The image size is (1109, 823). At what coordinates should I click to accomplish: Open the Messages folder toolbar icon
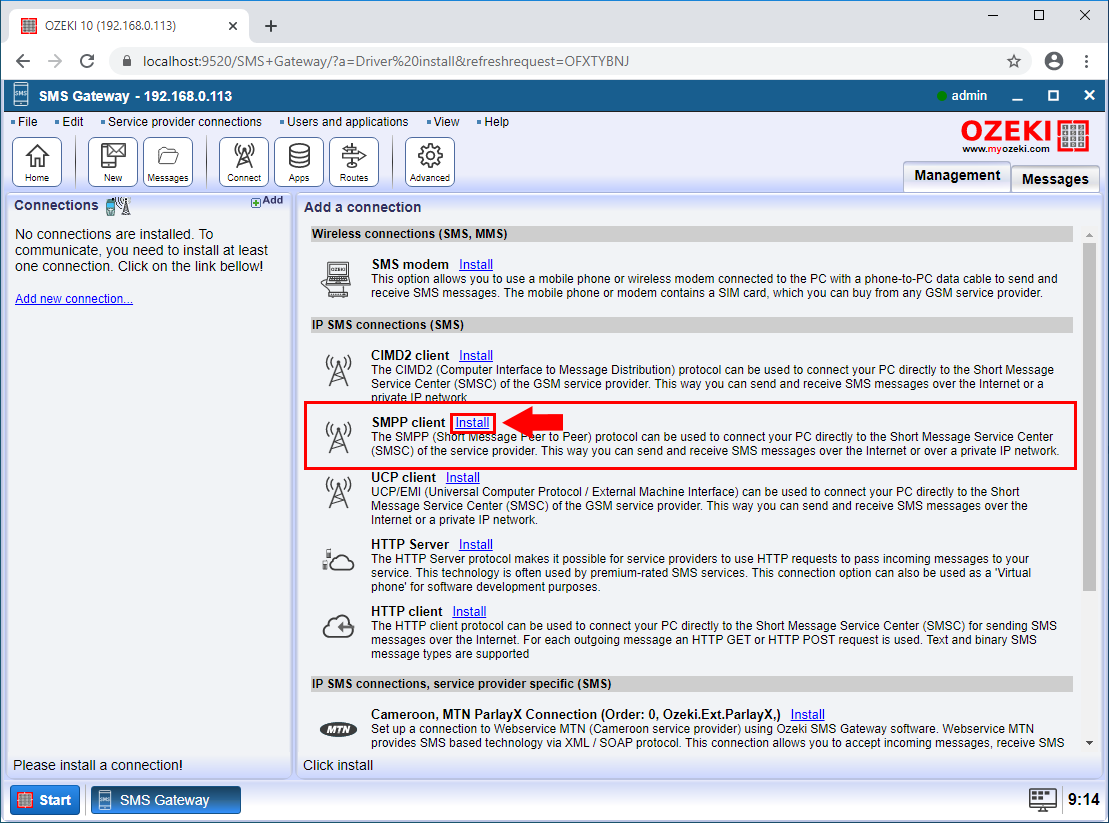[168, 162]
